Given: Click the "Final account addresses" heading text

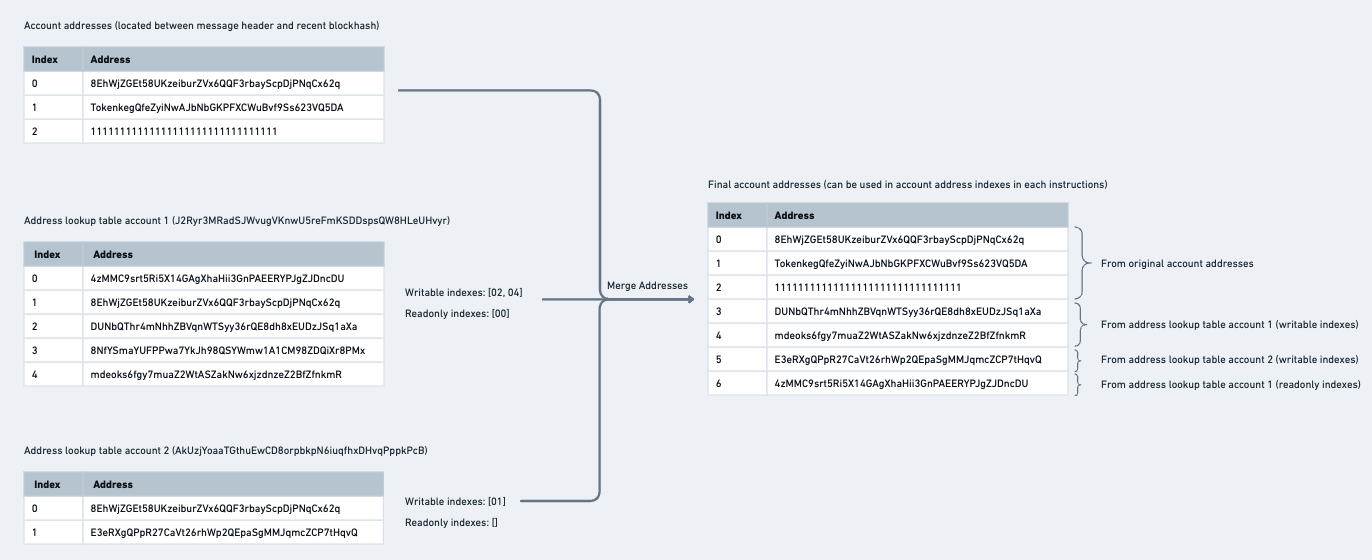Looking at the screenshot, I should coord(907,185).
